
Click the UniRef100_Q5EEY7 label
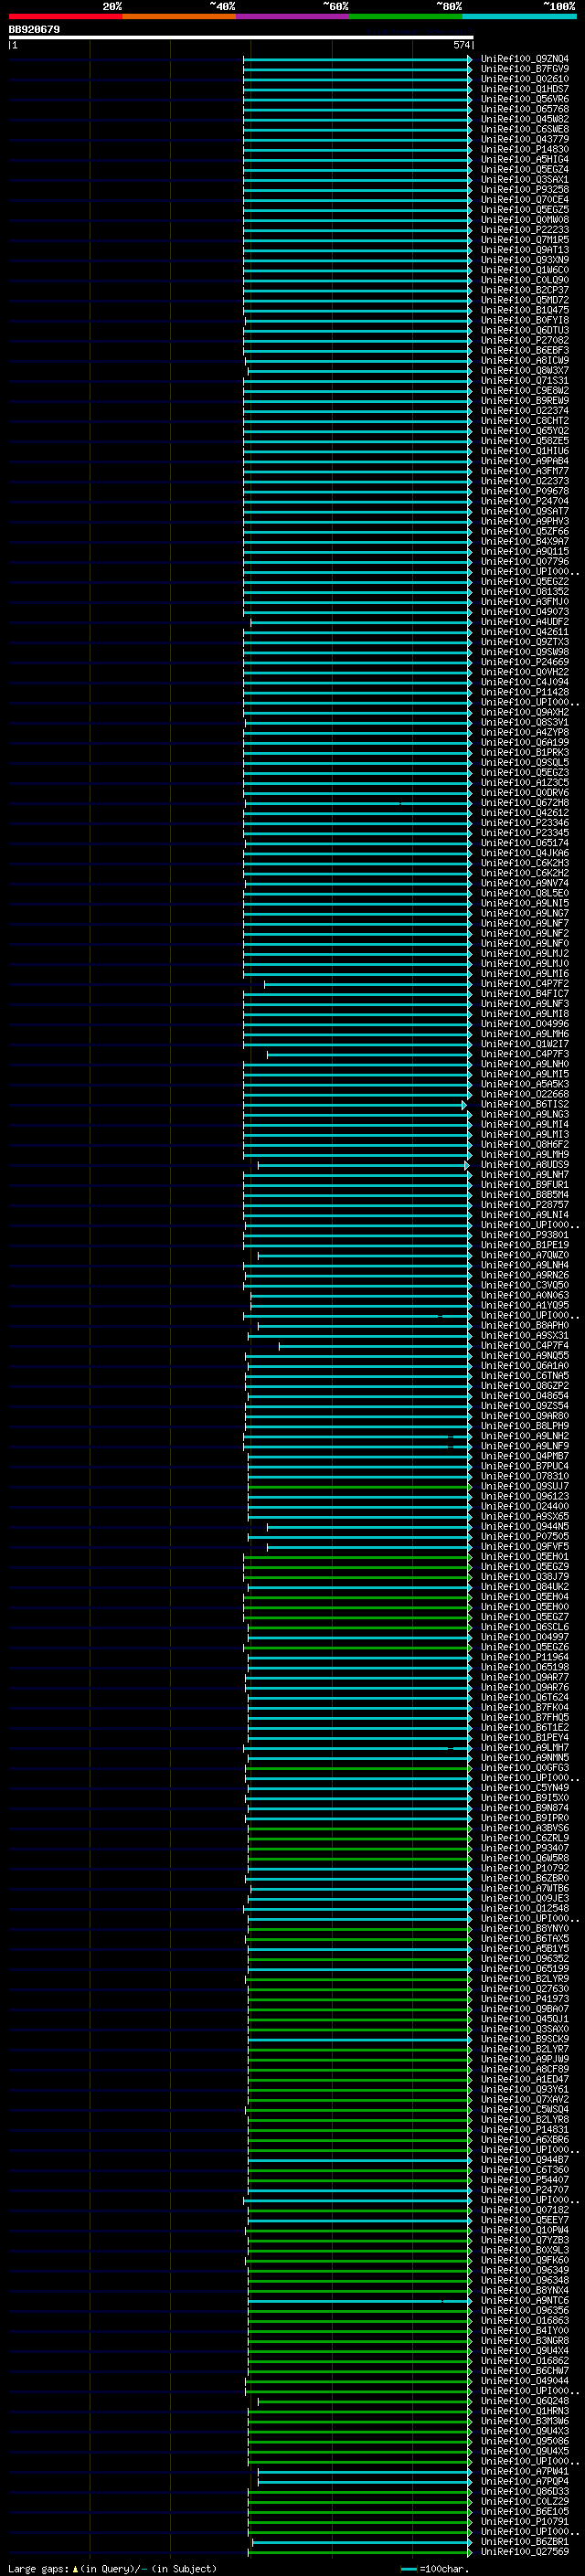525,2219
